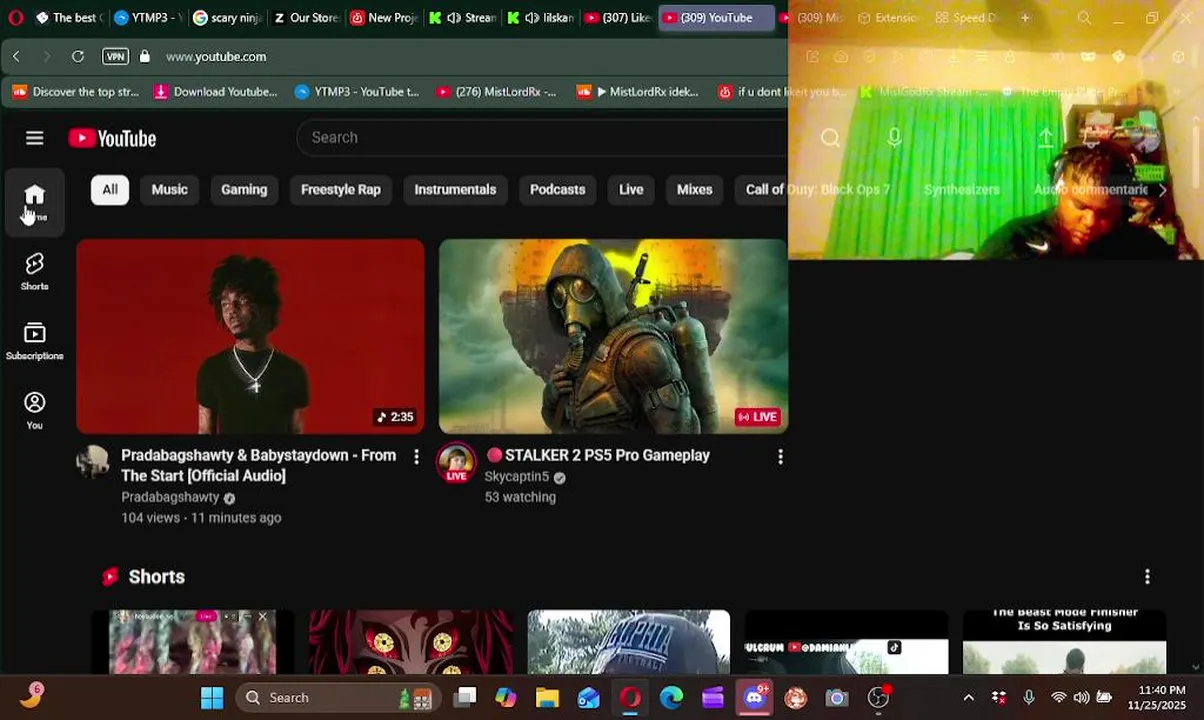Open Pradabagshawty channel name link
This screenshot has height=720, width=1204.
click(170, 497)
